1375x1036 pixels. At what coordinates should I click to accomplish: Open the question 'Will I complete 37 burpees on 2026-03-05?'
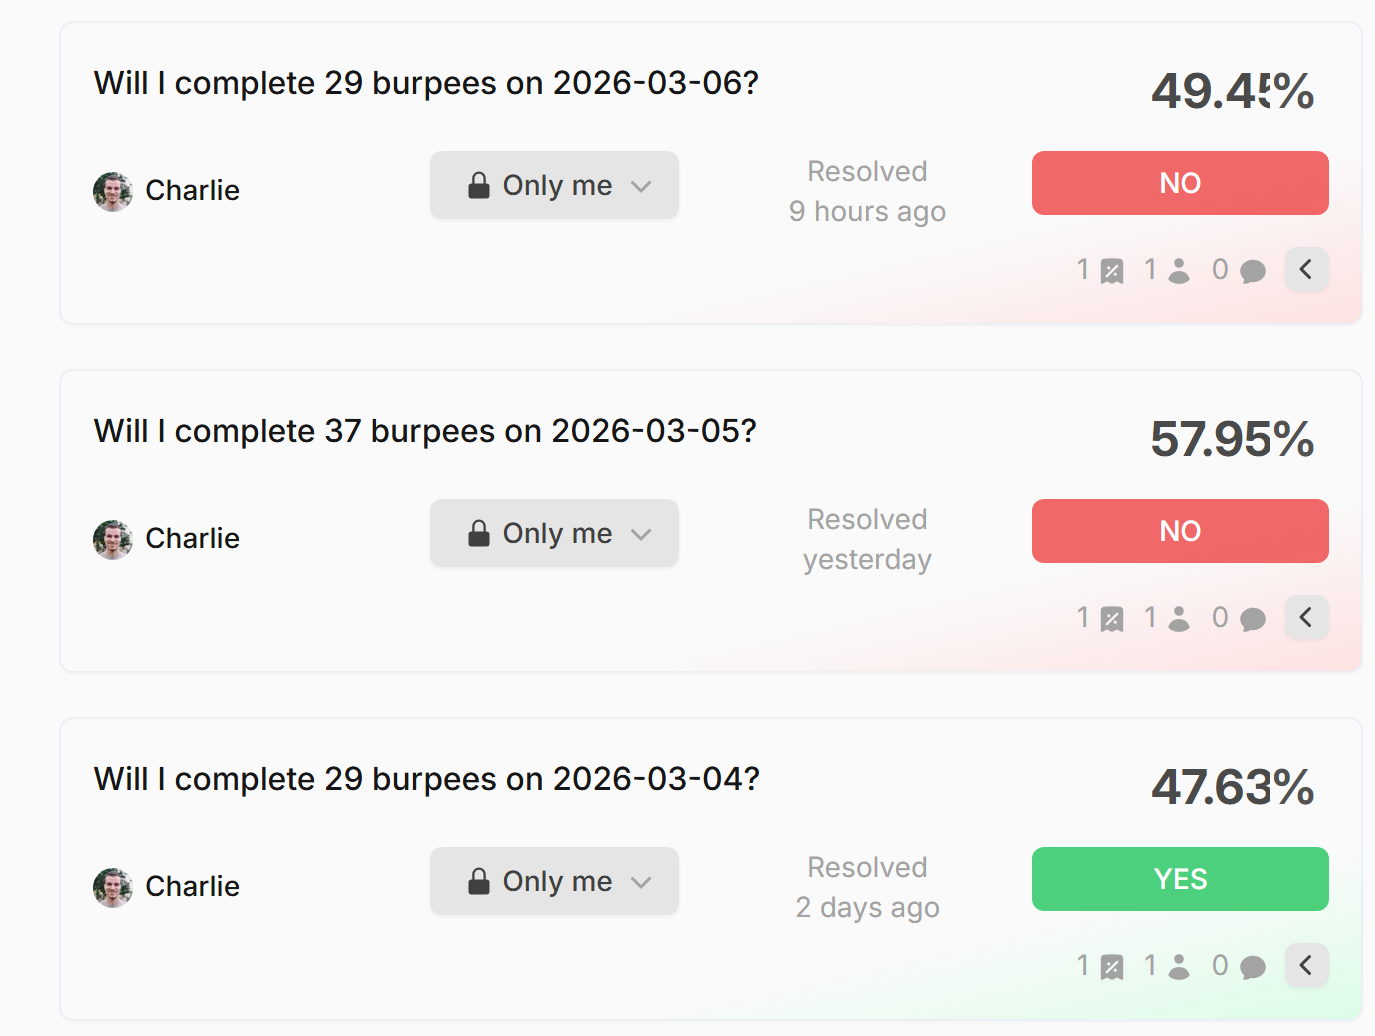pyautogui.click(x=425, y=430)
